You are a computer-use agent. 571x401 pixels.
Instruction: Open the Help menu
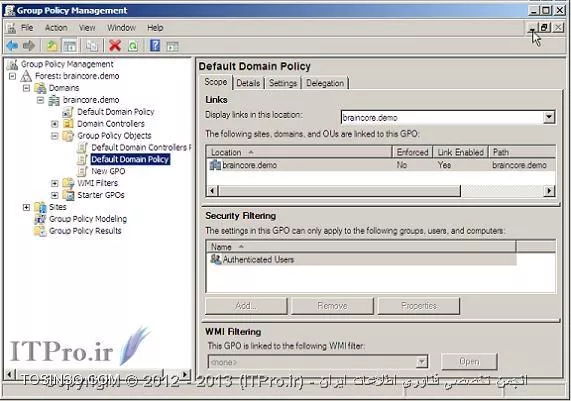coord(155,28)
